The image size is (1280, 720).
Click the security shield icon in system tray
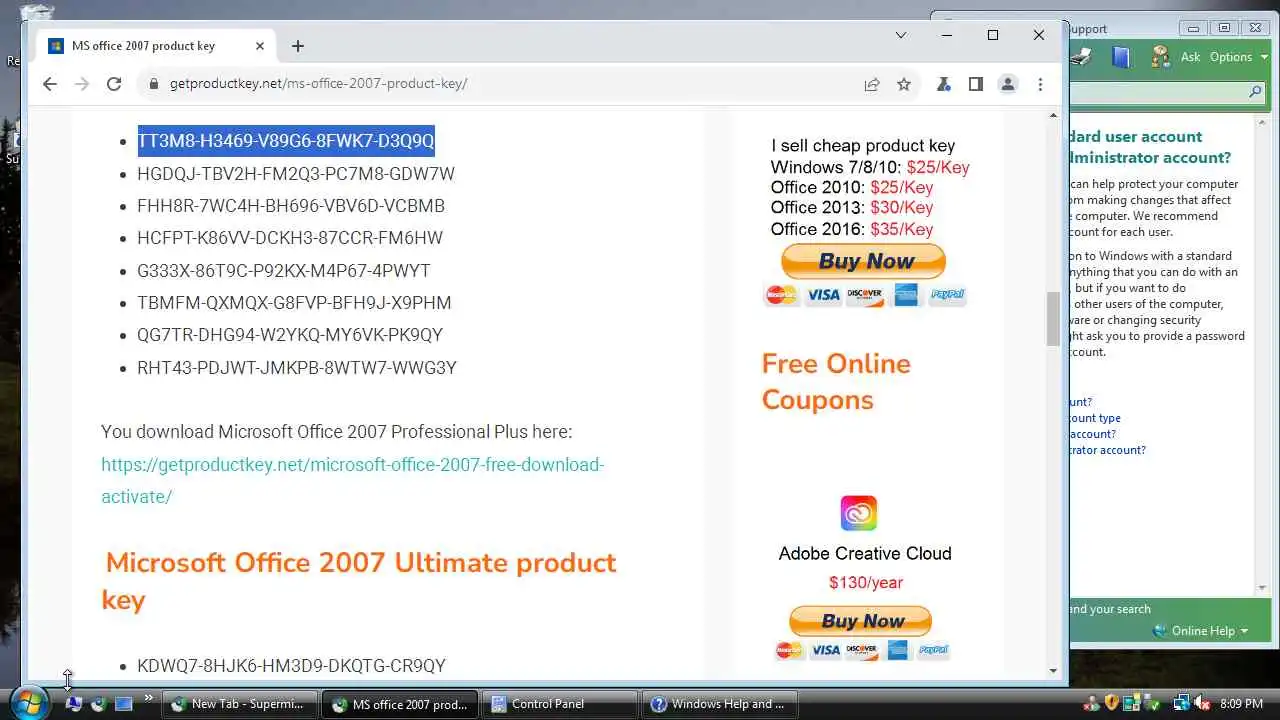(x=1111, y=704)
